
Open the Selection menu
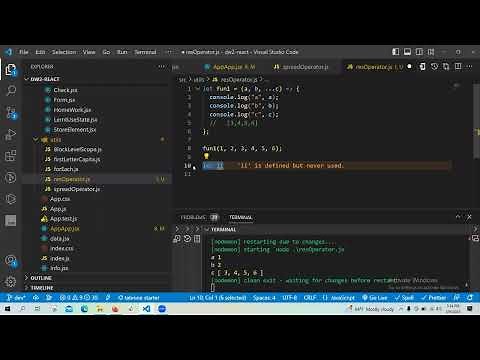click(x=64, y=52)
